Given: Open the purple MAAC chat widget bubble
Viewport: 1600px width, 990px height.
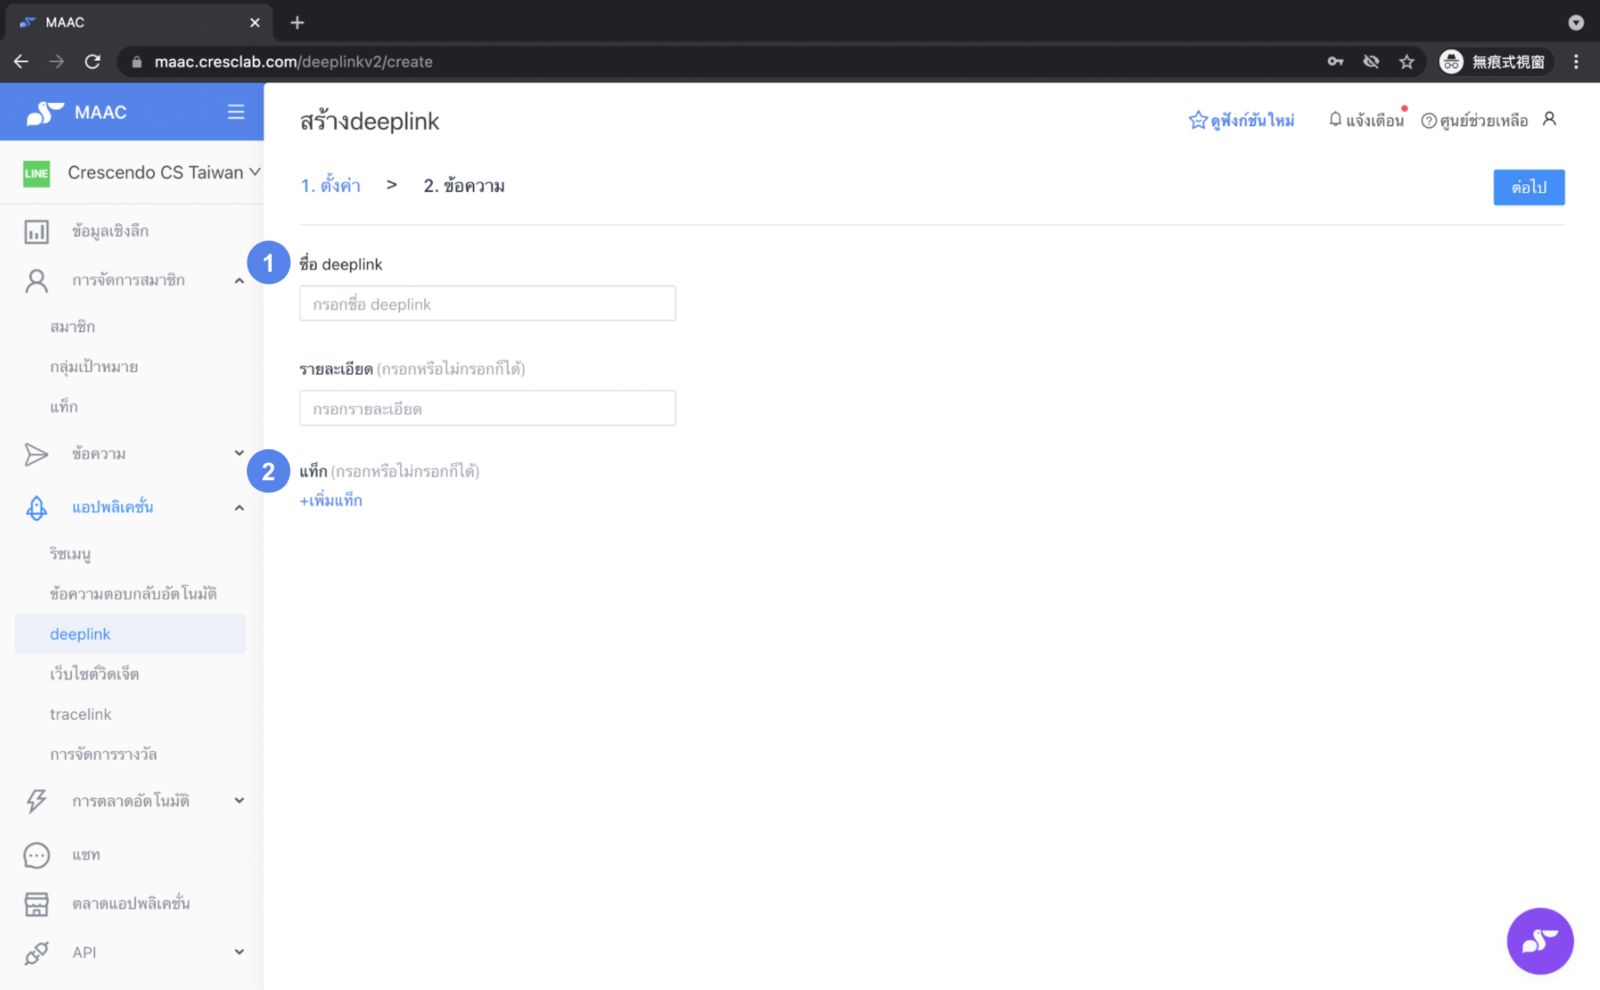Looking at the screenshot, I should click(1539, 941).
